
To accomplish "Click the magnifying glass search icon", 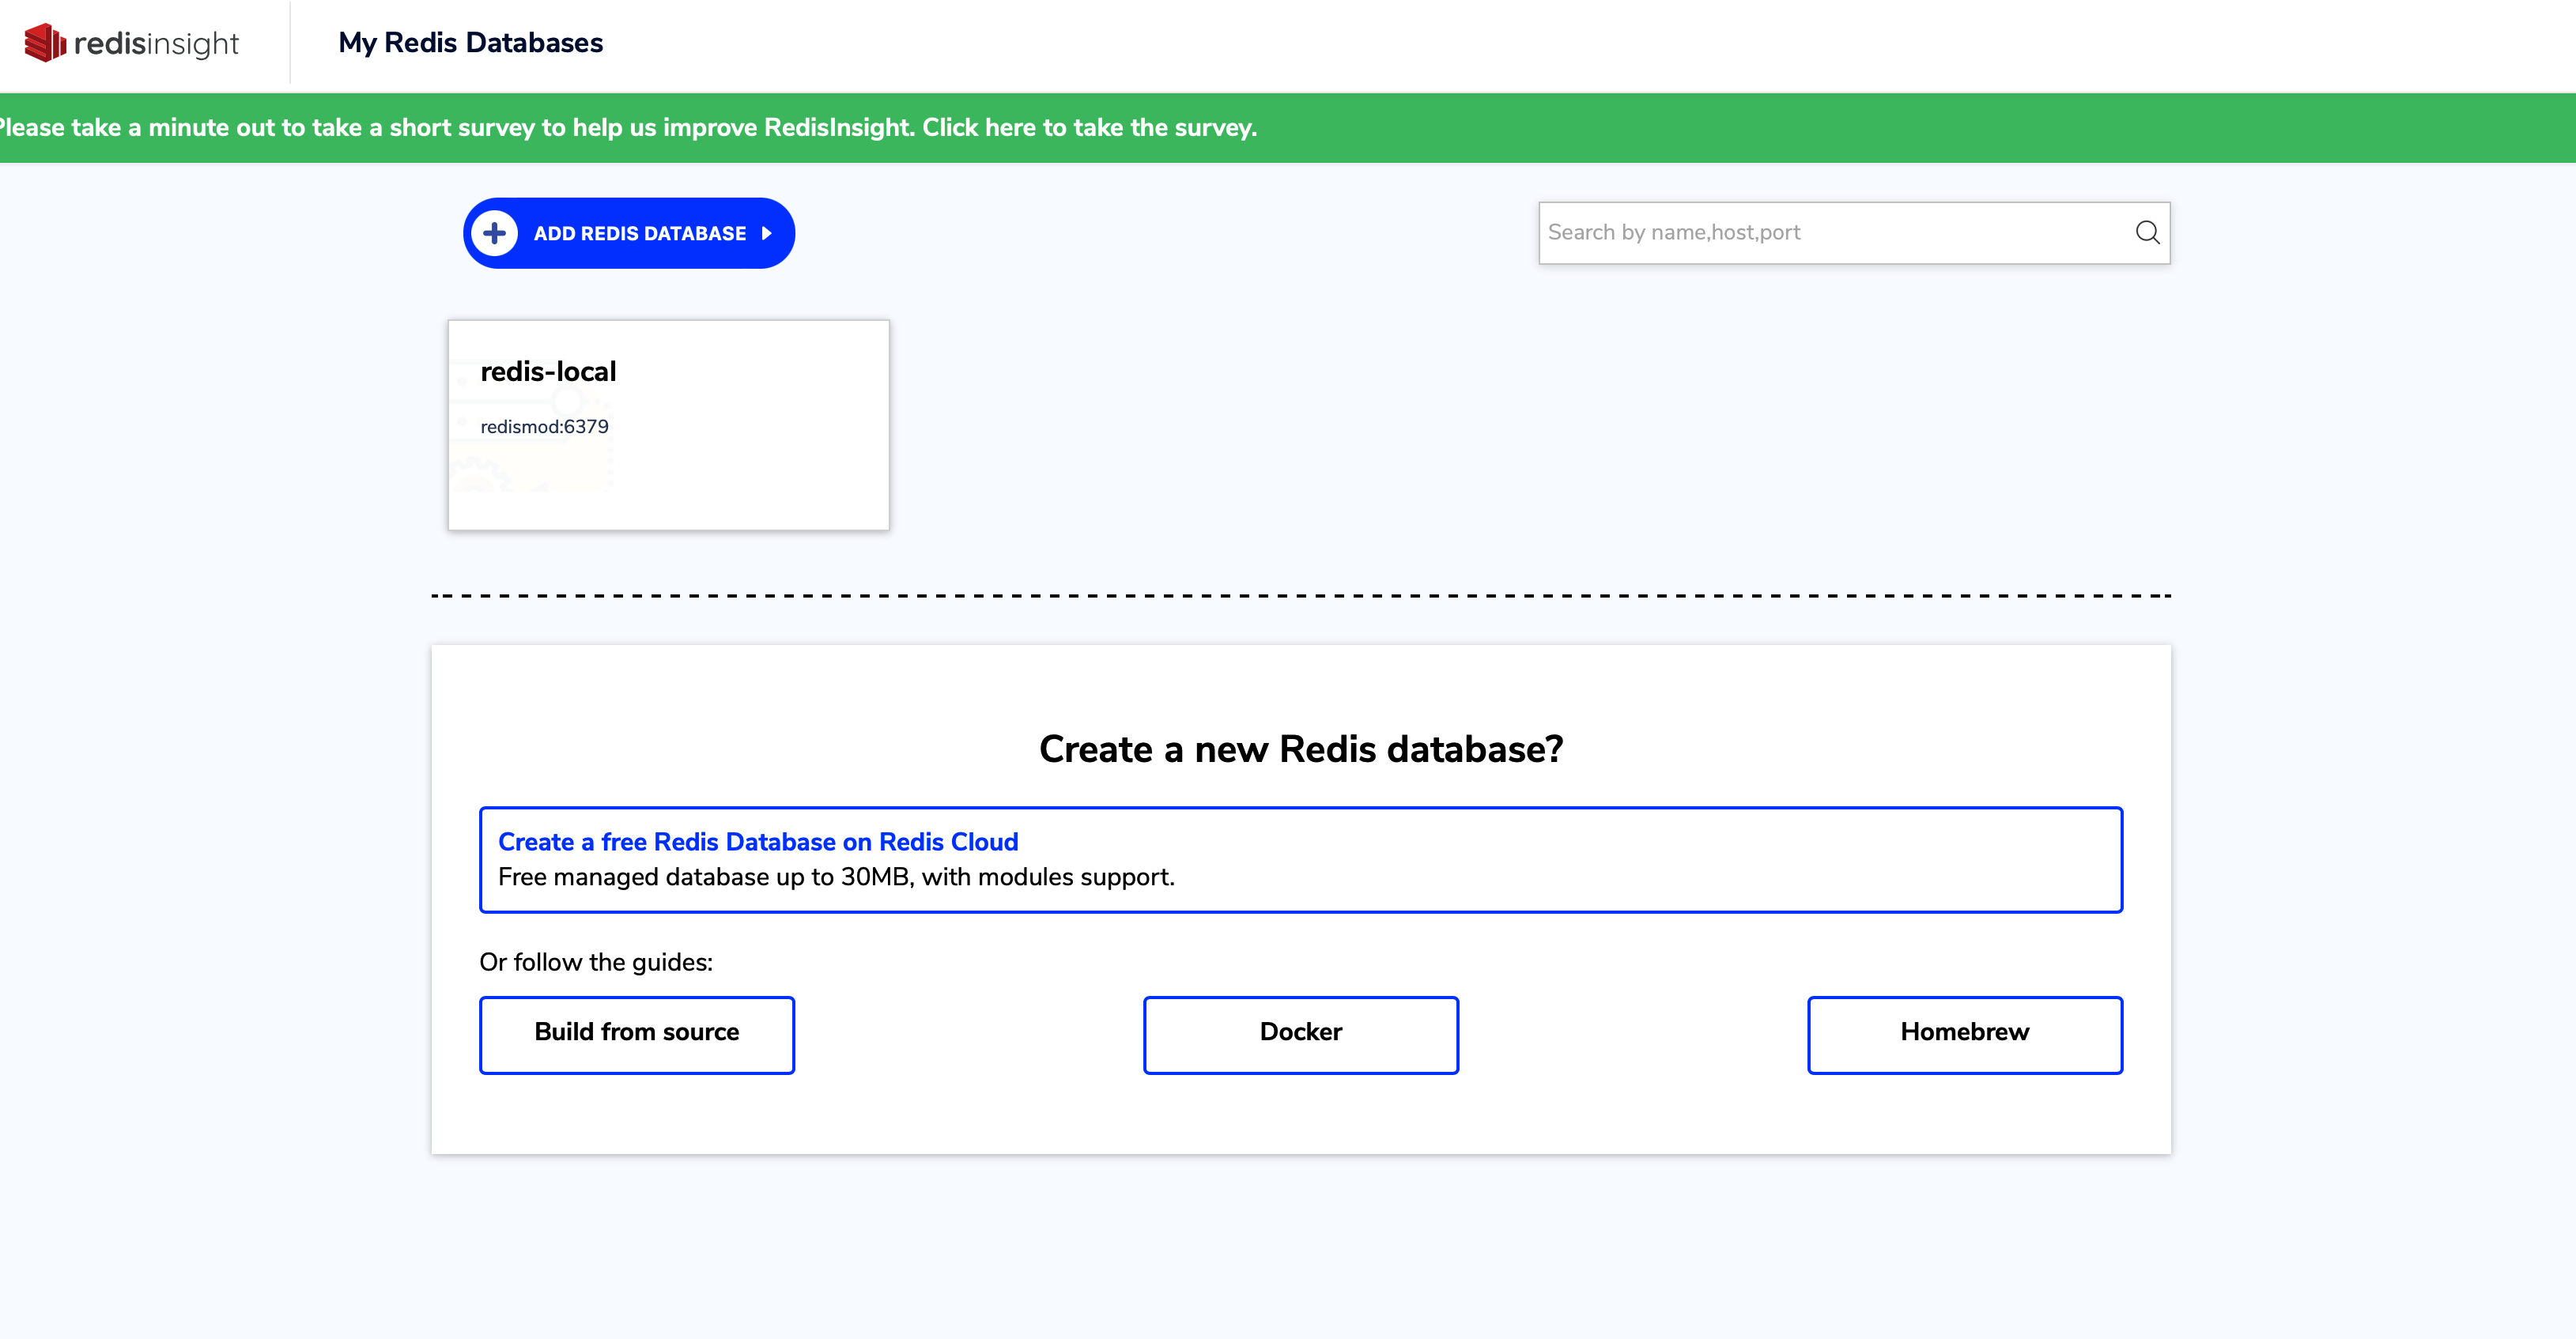I will point(2146,232).
